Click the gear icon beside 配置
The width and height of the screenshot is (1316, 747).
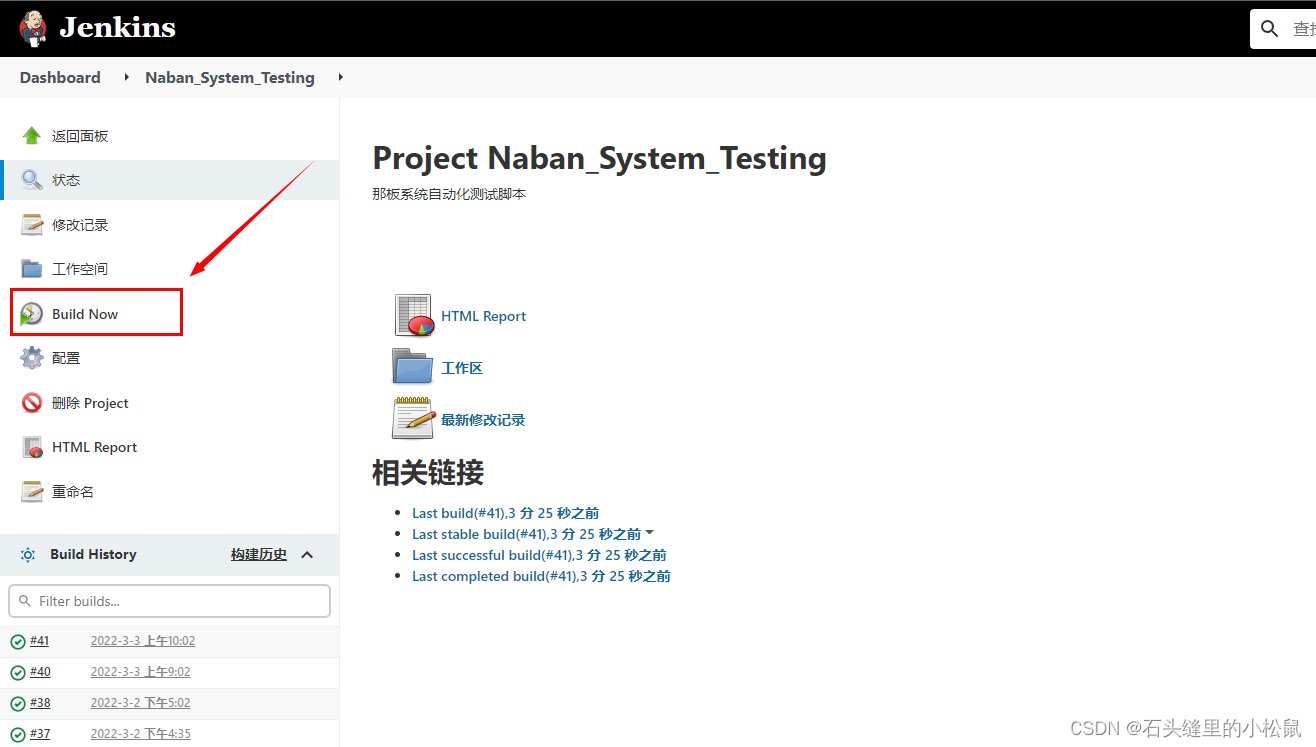click(32, 358)
